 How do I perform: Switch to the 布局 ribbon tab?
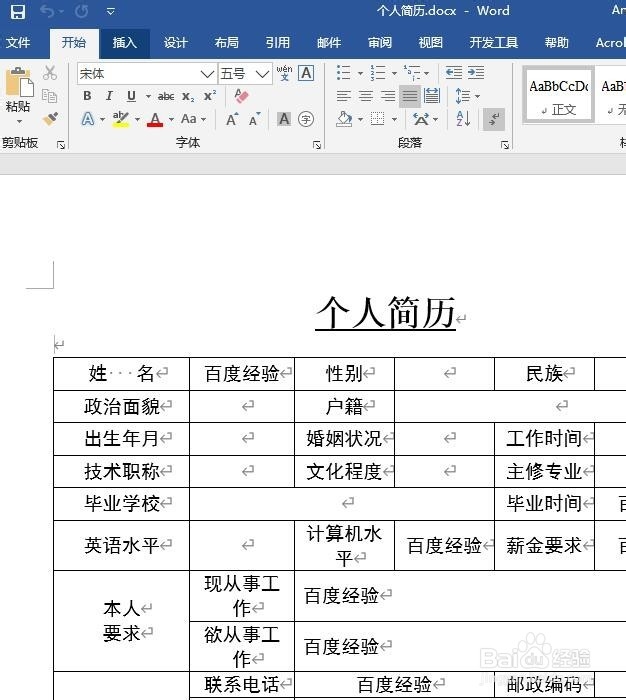[226, 43]
